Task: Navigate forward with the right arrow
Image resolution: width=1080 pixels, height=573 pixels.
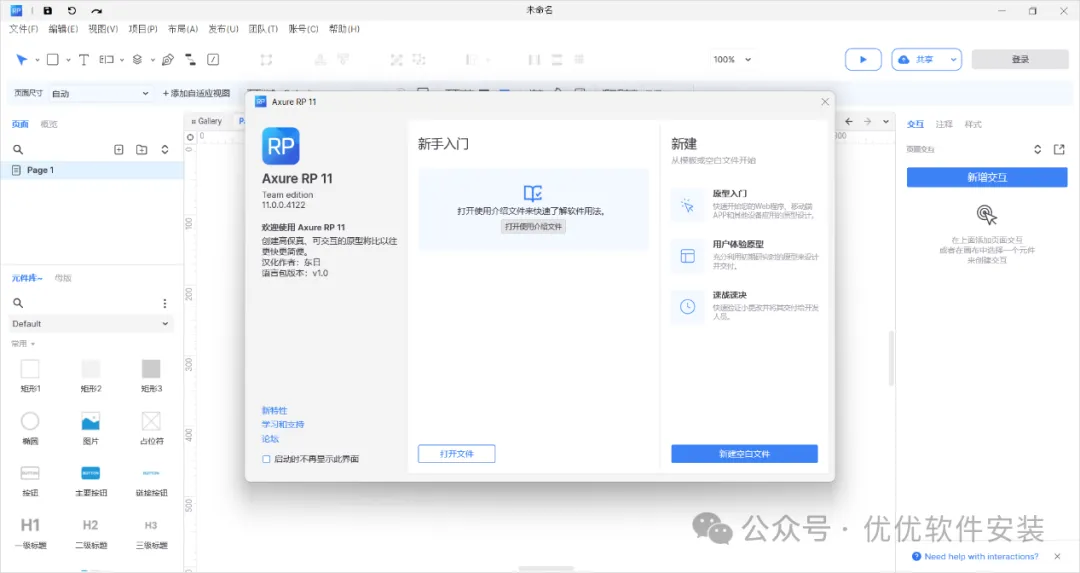Action: (867, 121)
